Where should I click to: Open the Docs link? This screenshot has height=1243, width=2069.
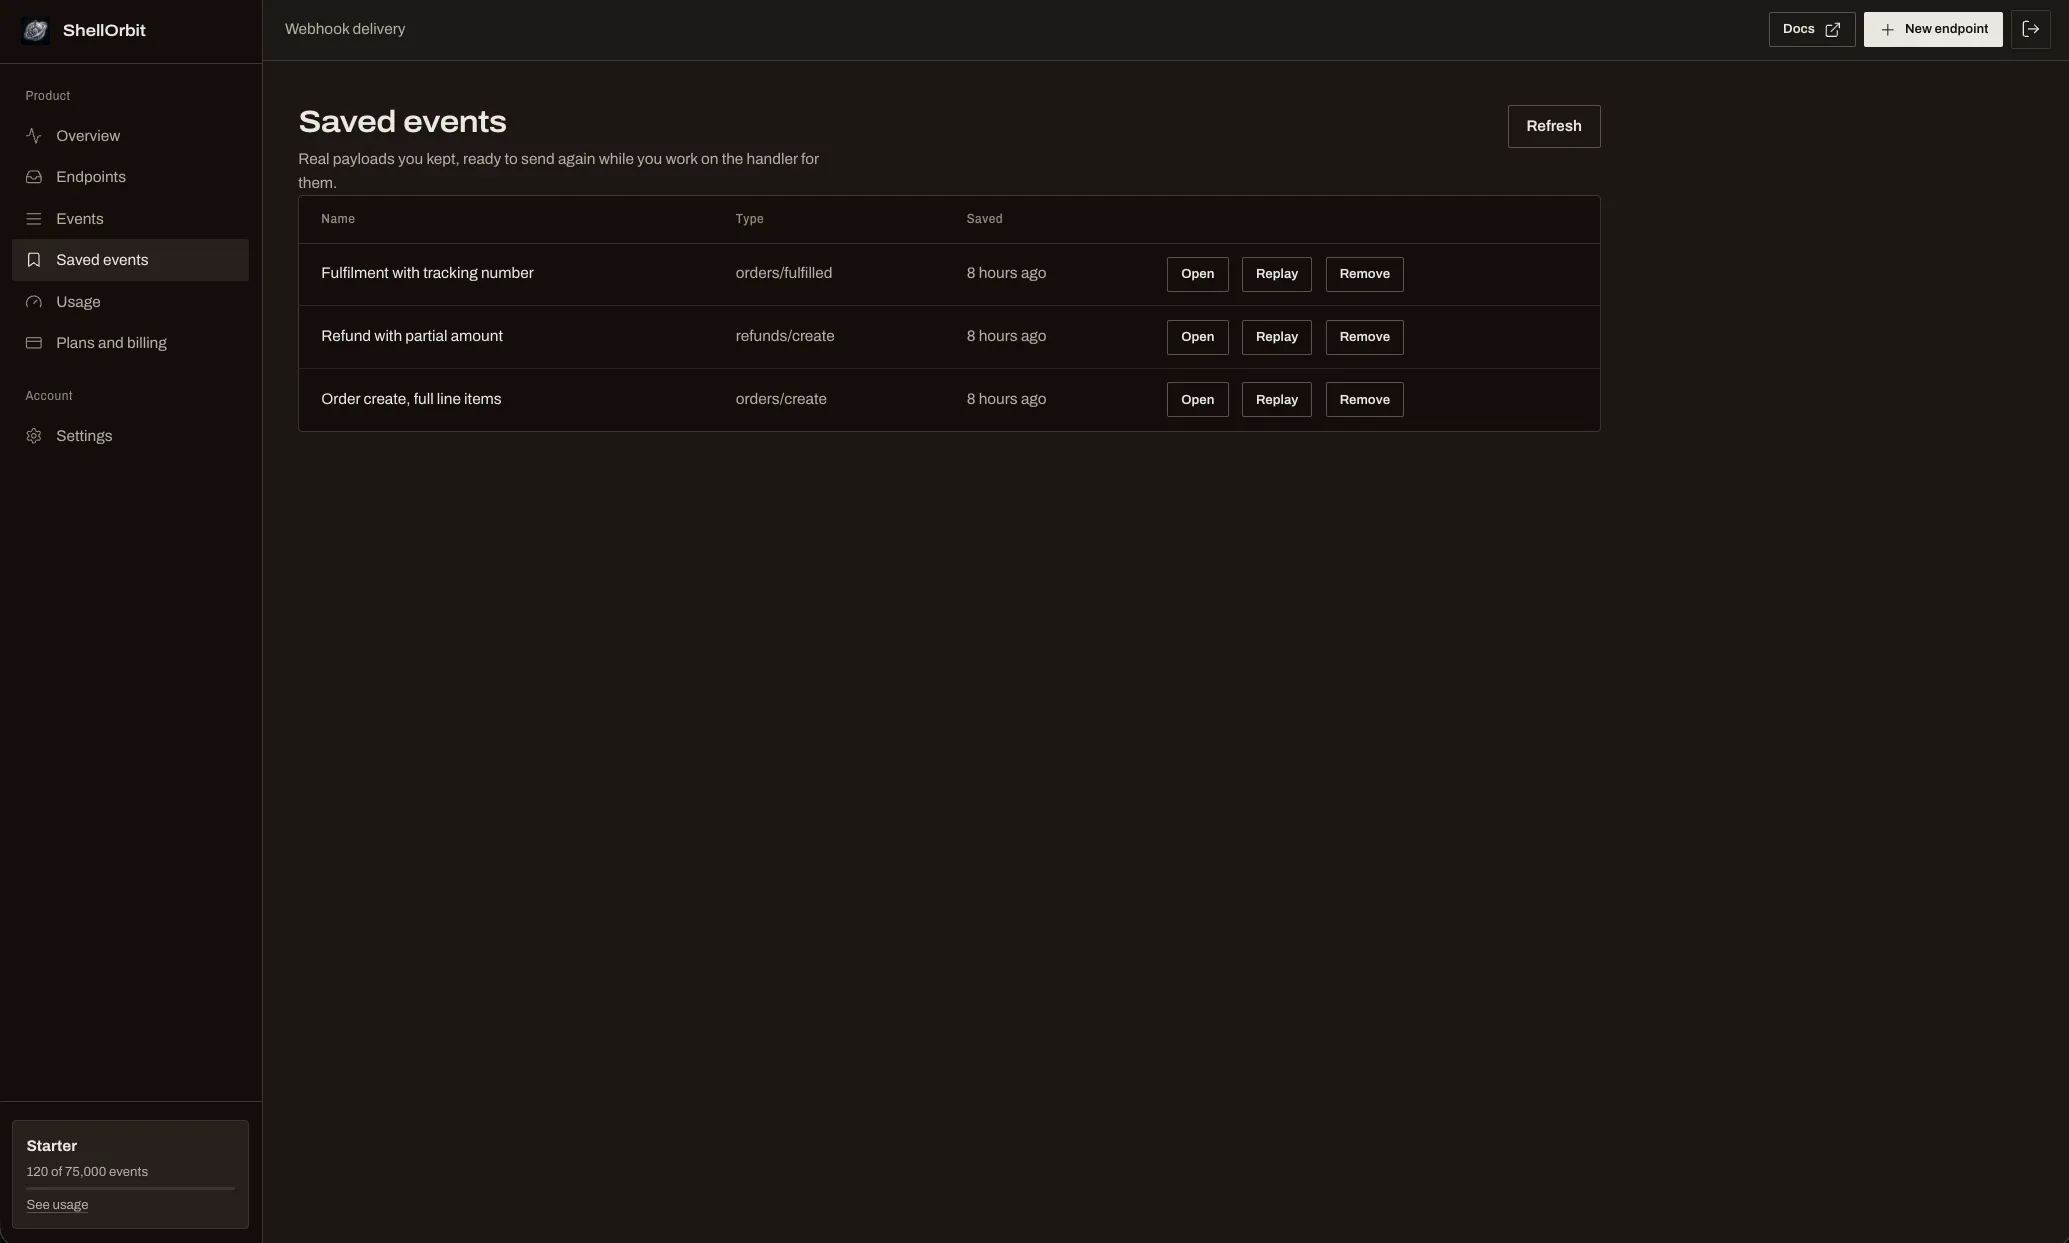click(1811, 30)
